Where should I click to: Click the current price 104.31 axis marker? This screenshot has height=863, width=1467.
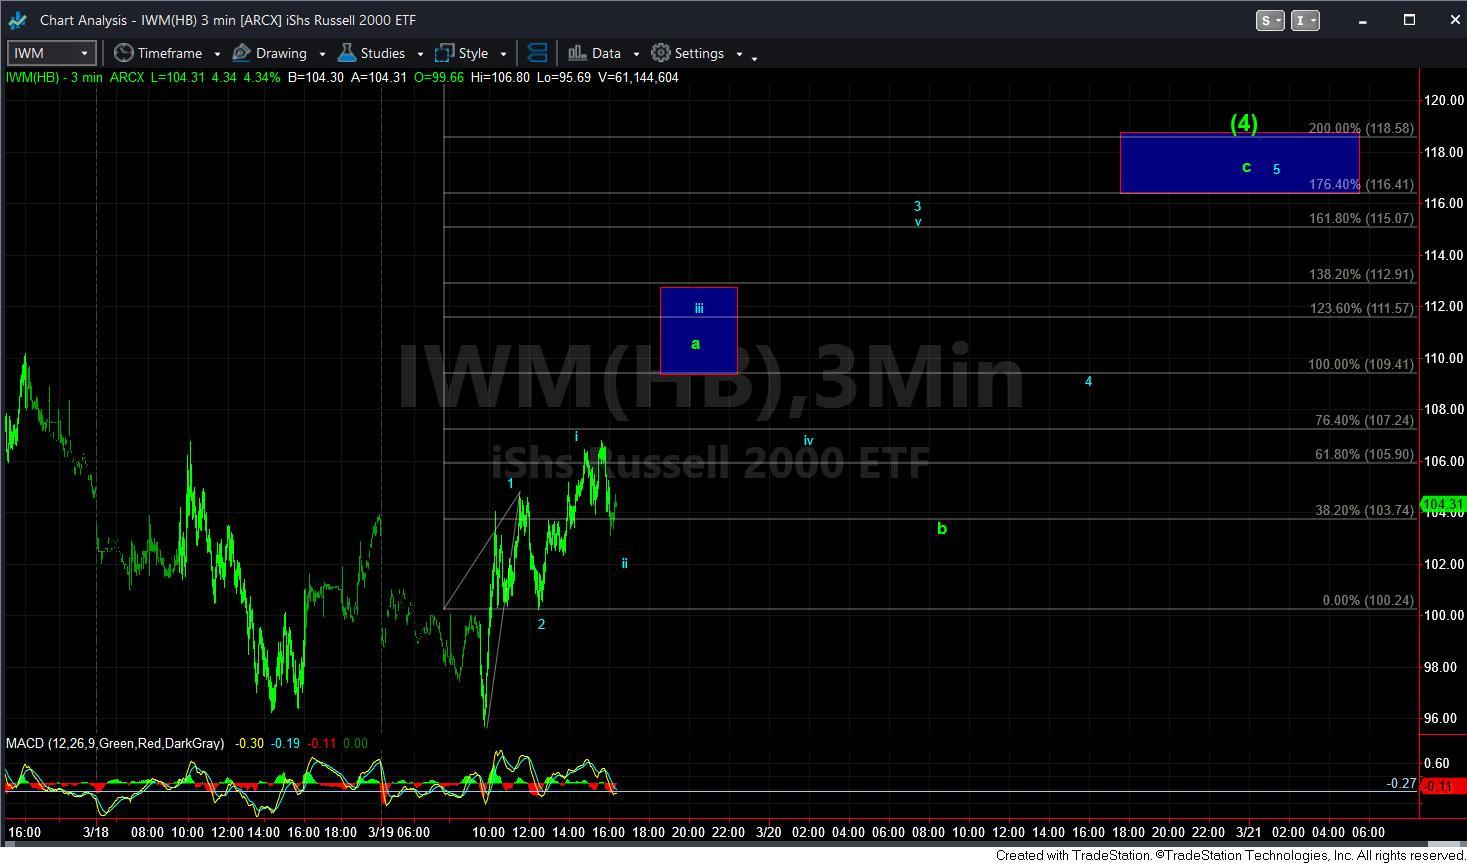1443,505
